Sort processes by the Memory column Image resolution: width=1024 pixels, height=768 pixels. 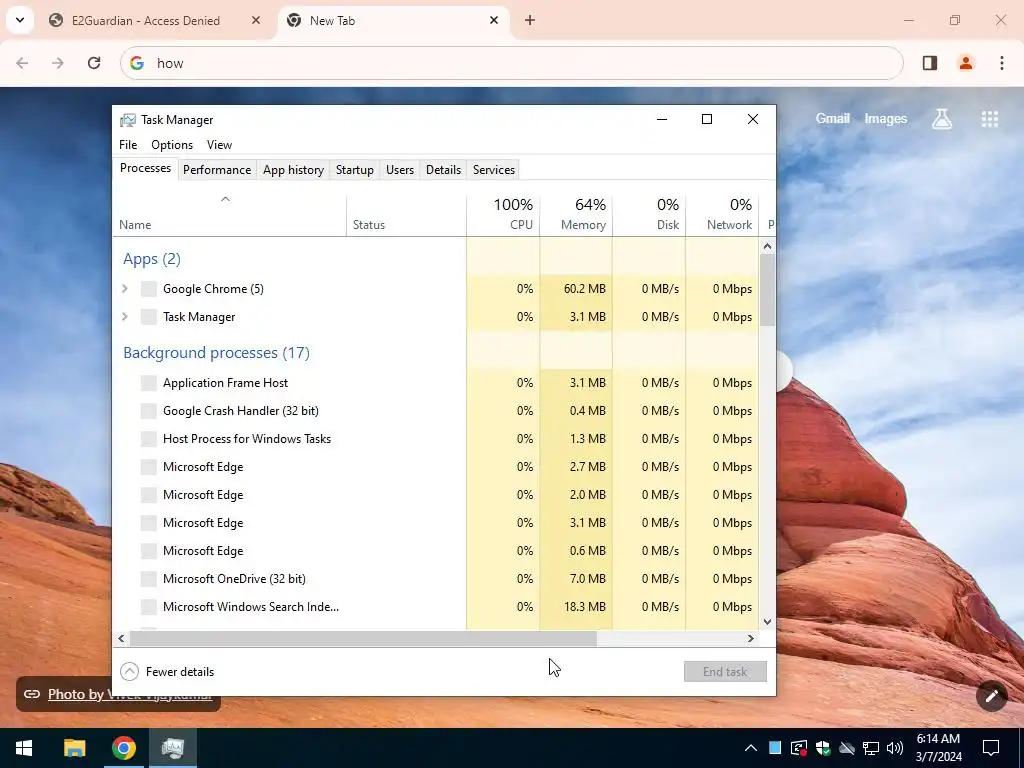(x=576, y=214)
